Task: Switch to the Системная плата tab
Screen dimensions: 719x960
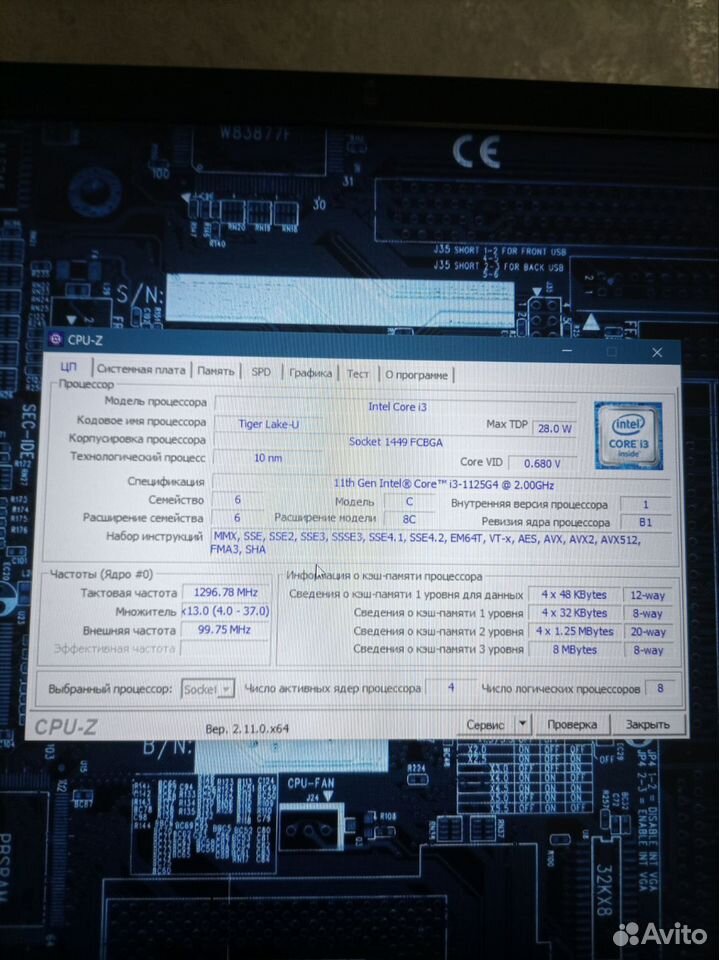Action: [x=141, y=370]
